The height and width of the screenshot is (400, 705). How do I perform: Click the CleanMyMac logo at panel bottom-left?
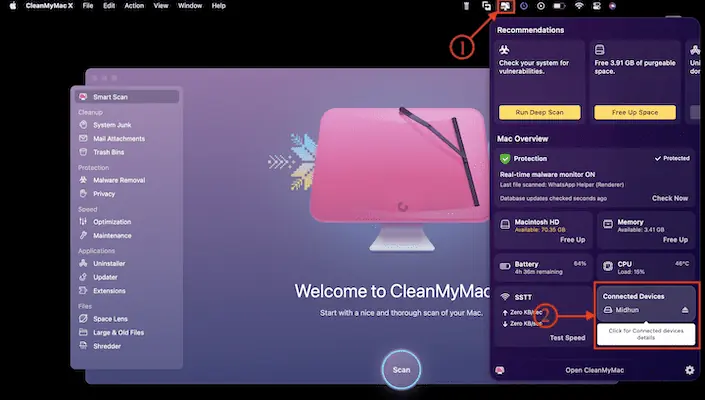[500, 370]
